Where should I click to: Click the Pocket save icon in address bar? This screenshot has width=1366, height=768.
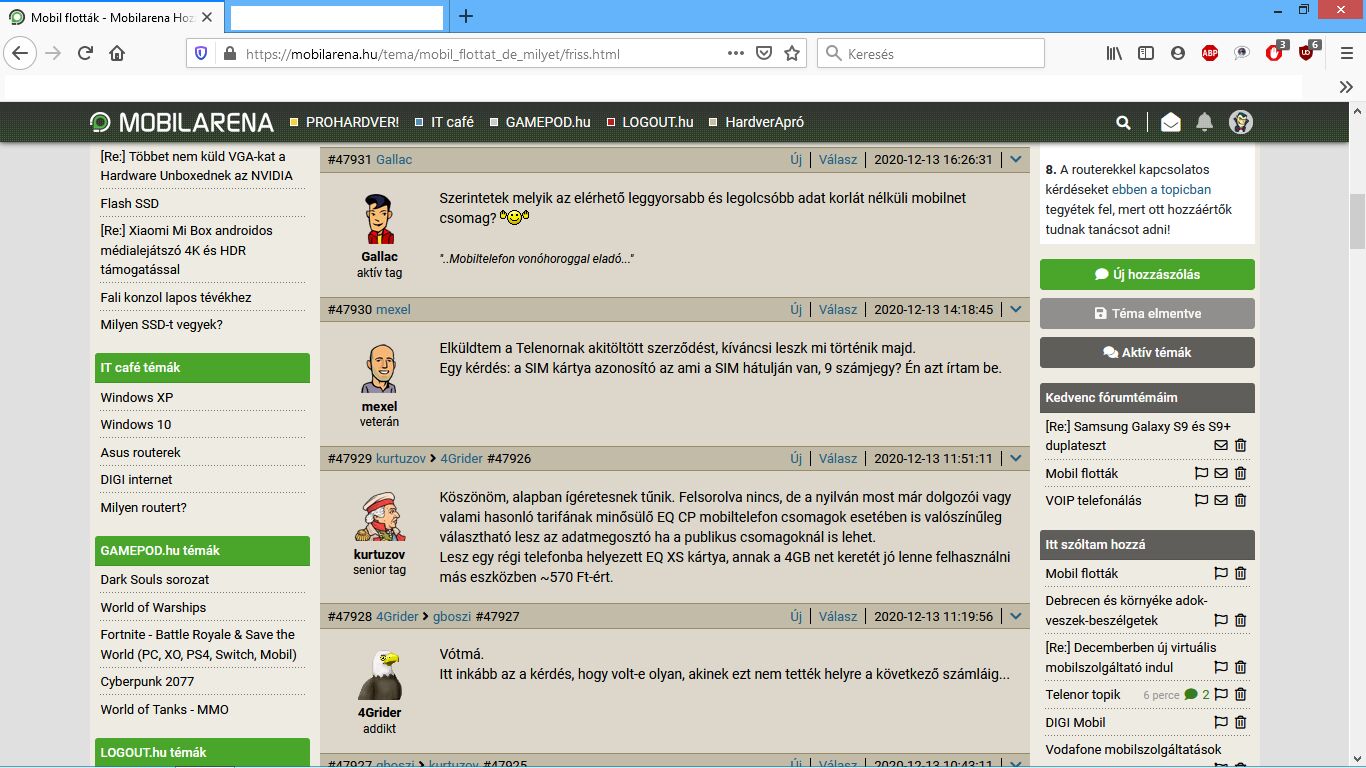(764, 54)
